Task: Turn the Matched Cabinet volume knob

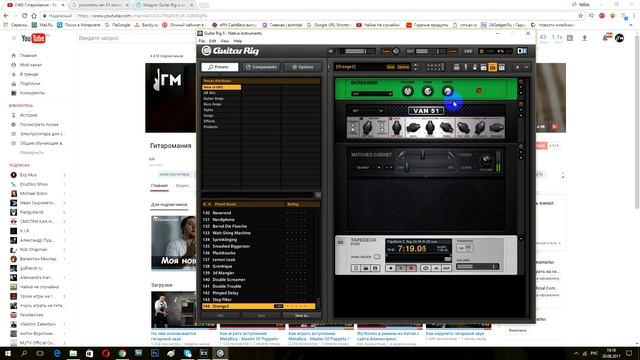Action: click(486, 160)
